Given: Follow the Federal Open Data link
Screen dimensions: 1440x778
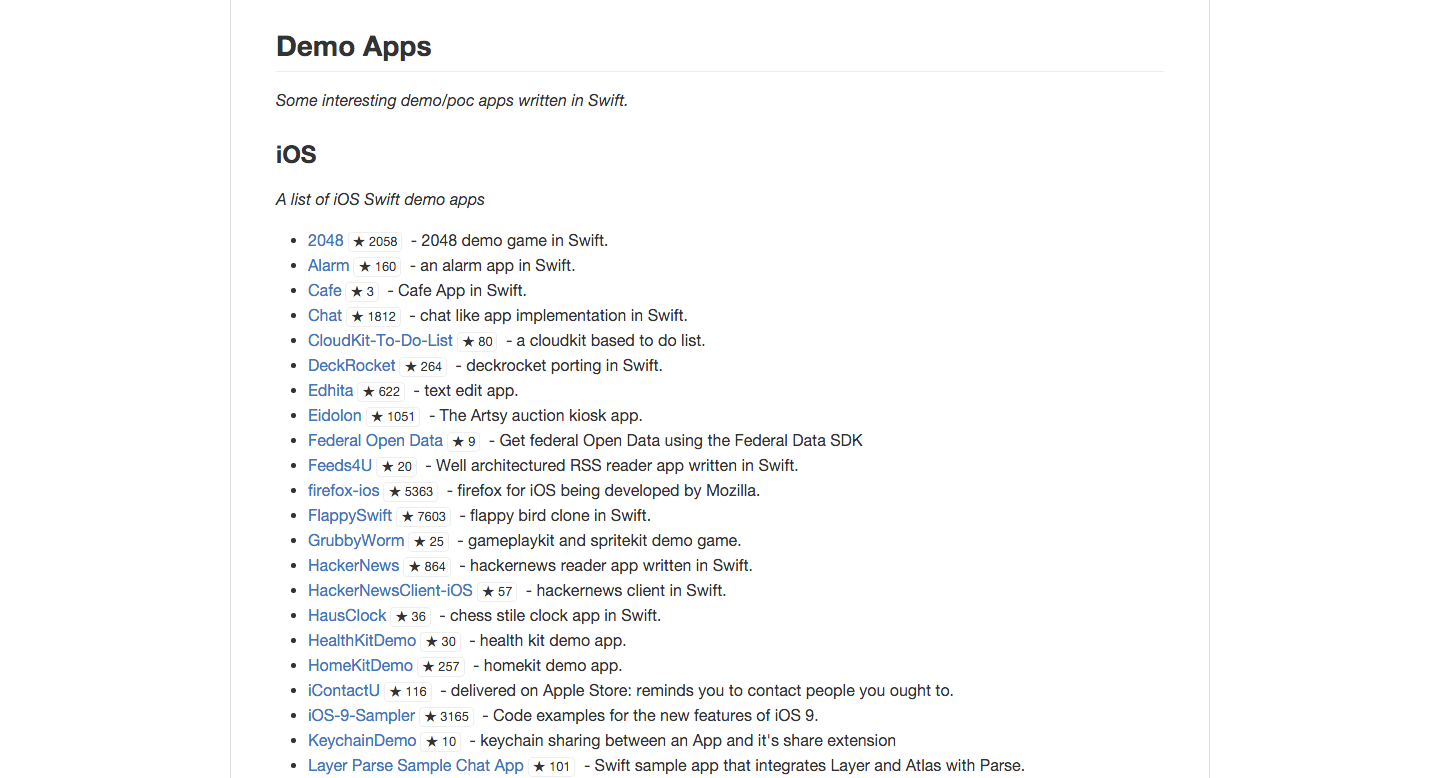Looking at the screenshot, I should coord(375,440).
